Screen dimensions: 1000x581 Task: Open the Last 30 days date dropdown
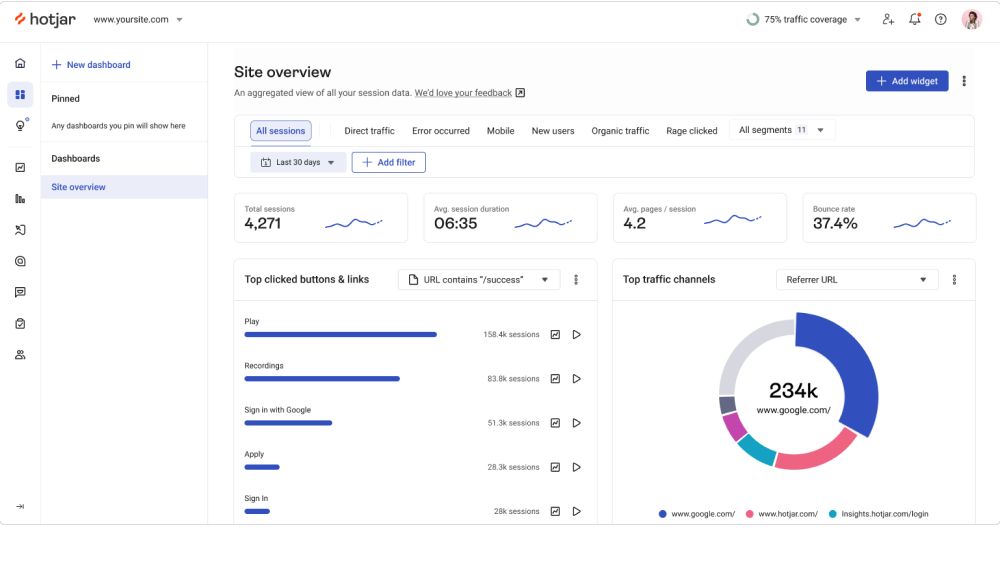(x=298, y=162)
